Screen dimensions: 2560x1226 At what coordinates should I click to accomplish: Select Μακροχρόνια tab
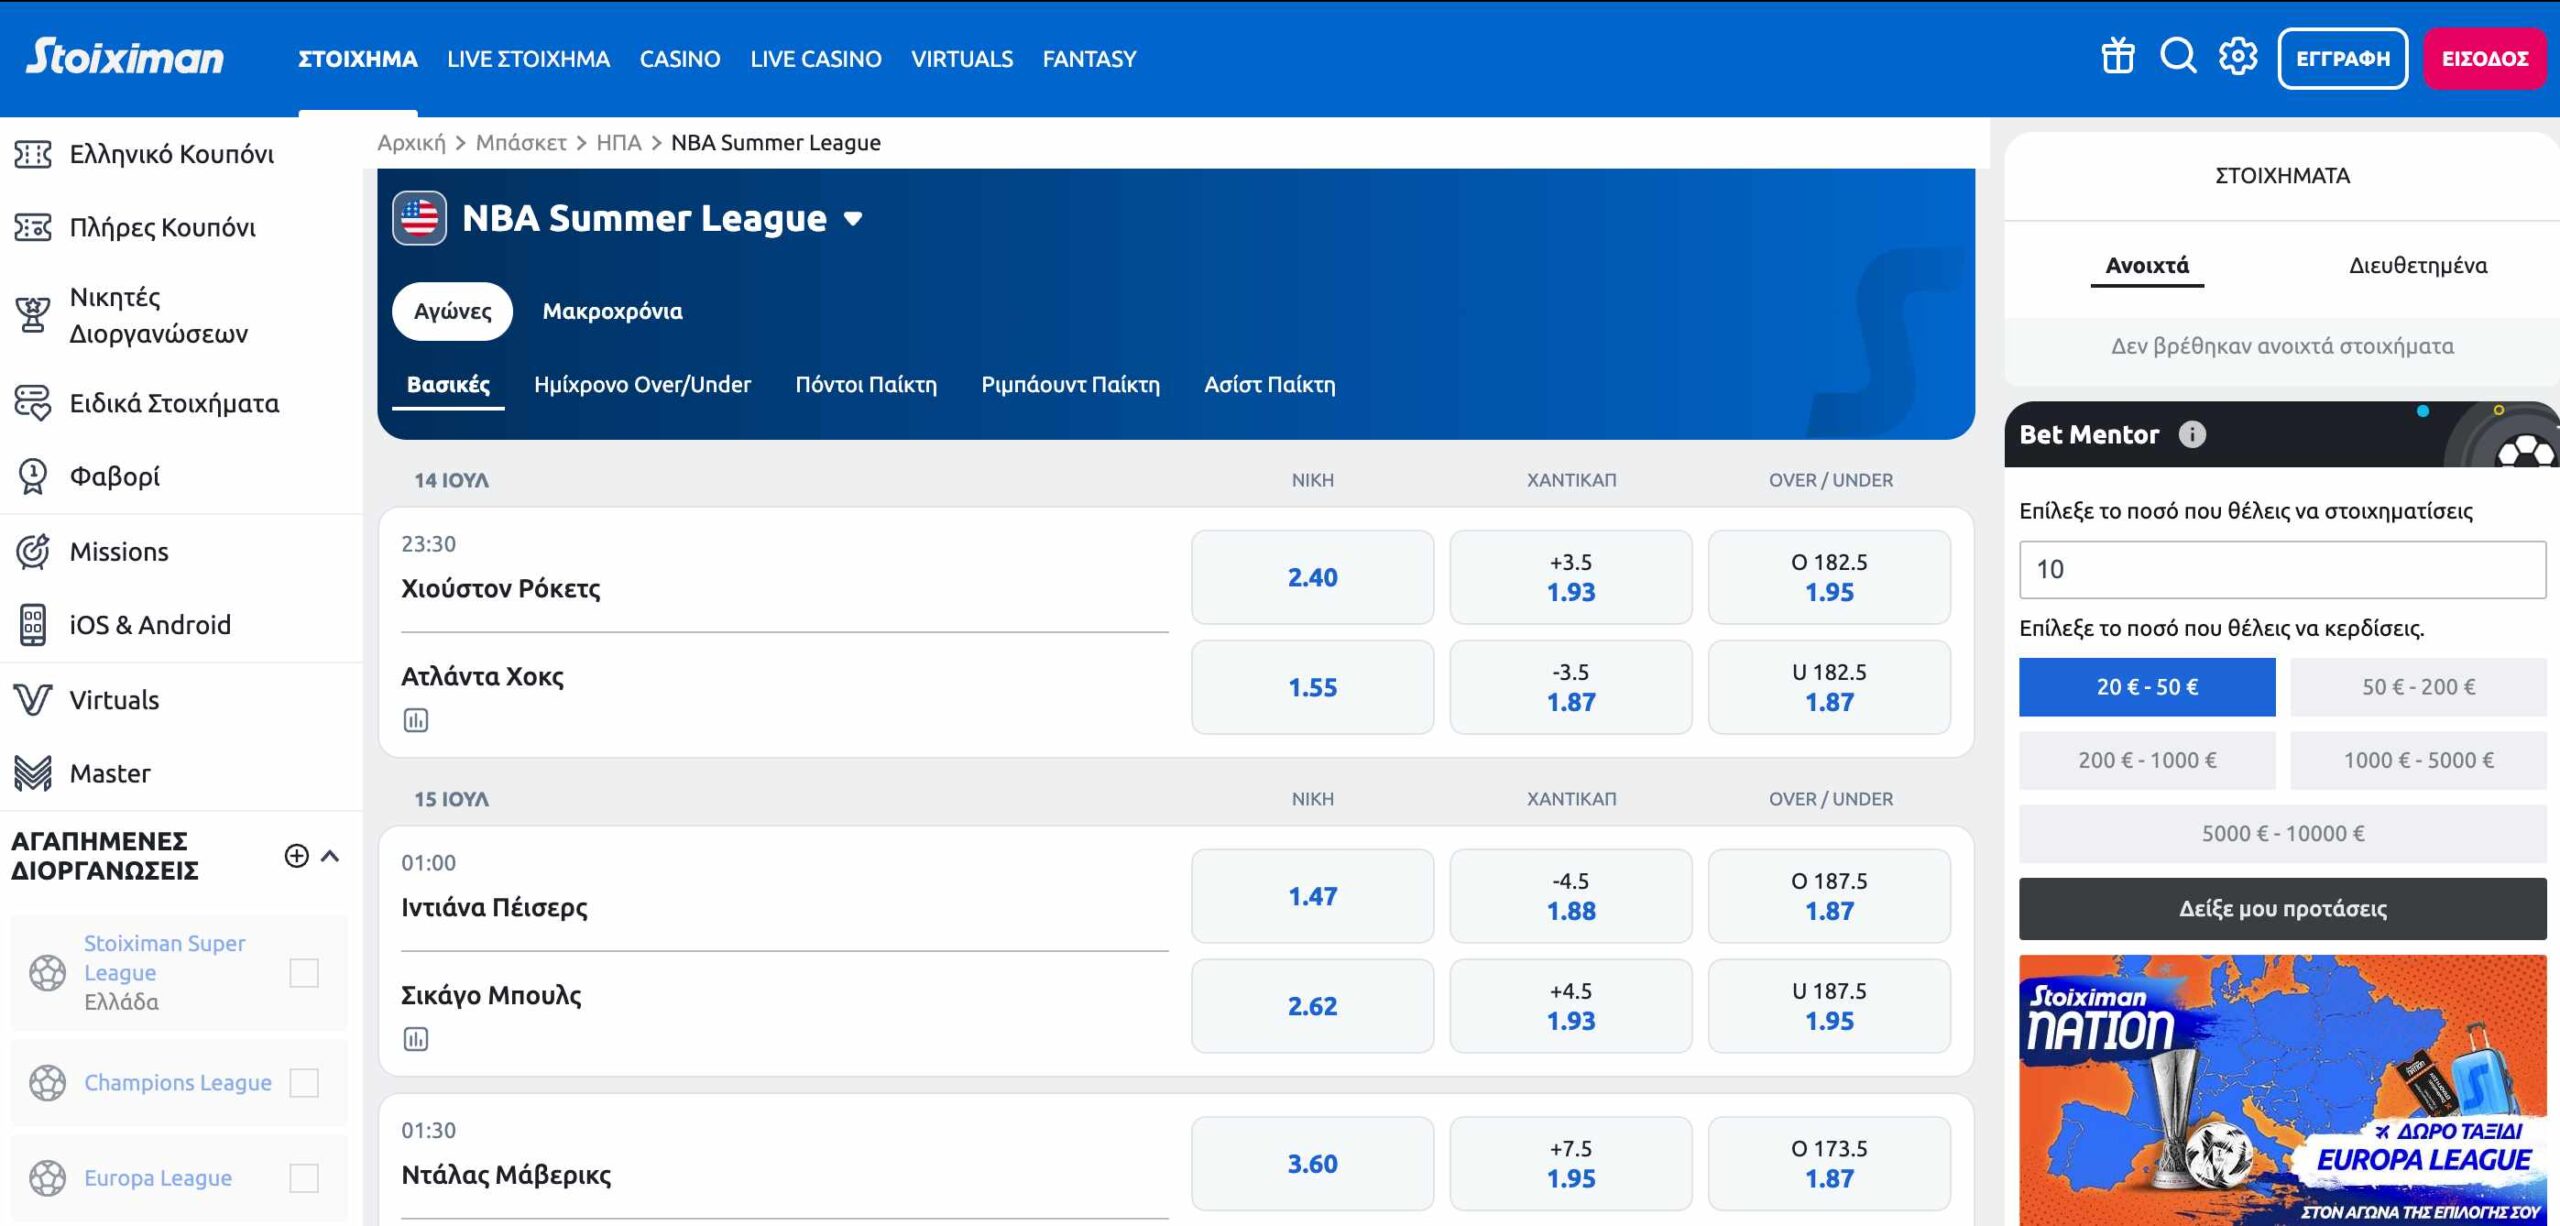click(612, 311)
